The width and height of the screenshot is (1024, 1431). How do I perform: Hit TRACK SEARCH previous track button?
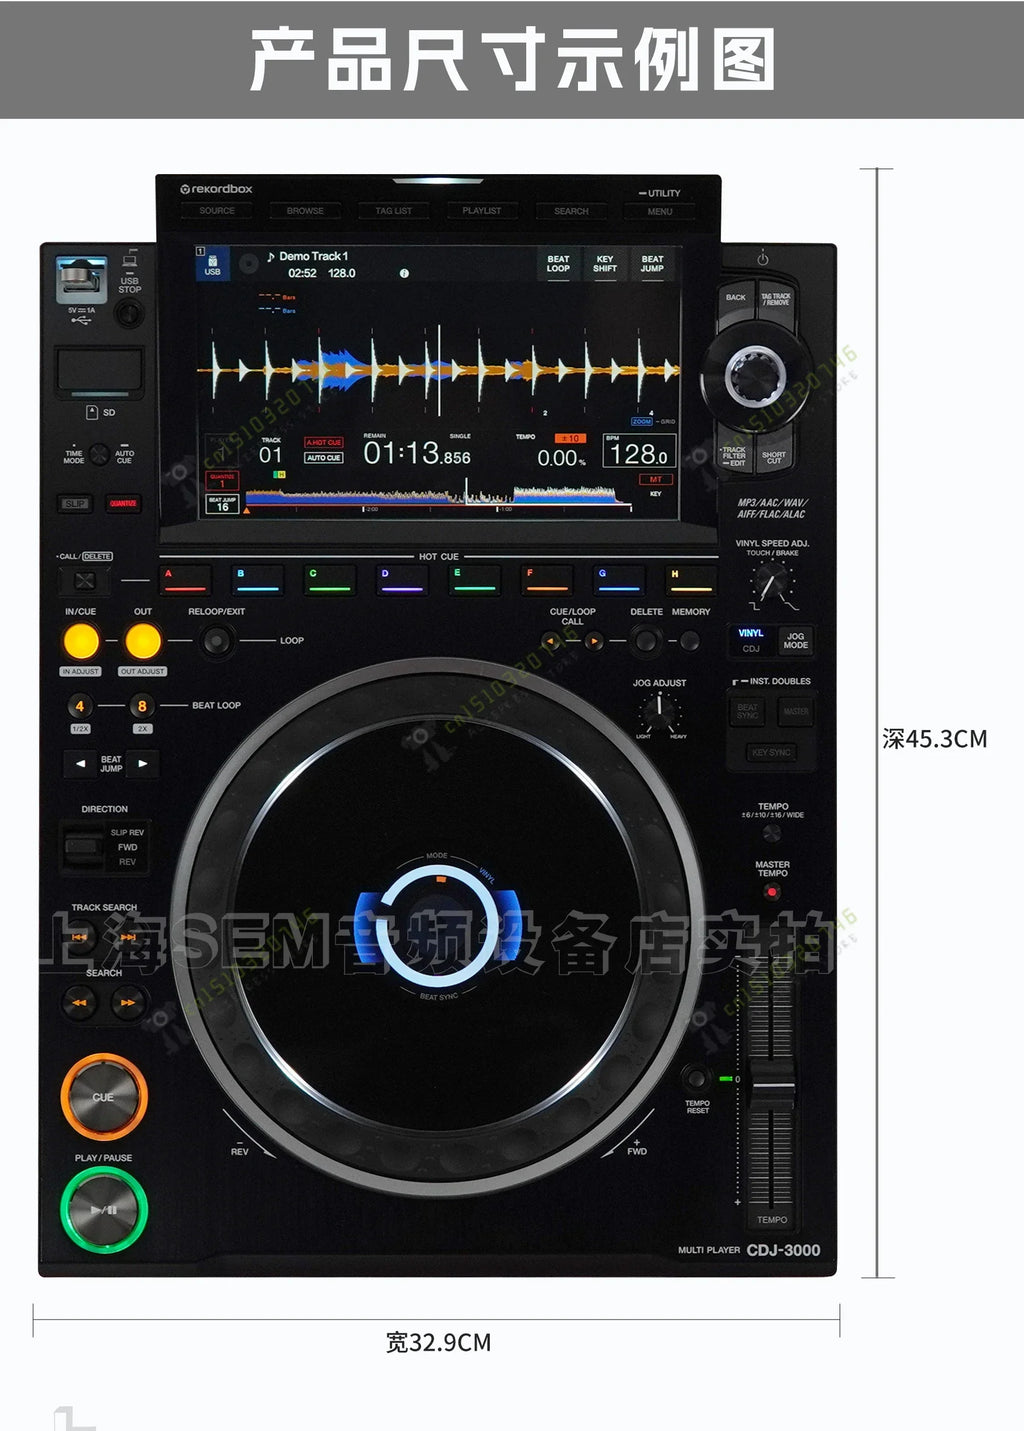(79, 938)
